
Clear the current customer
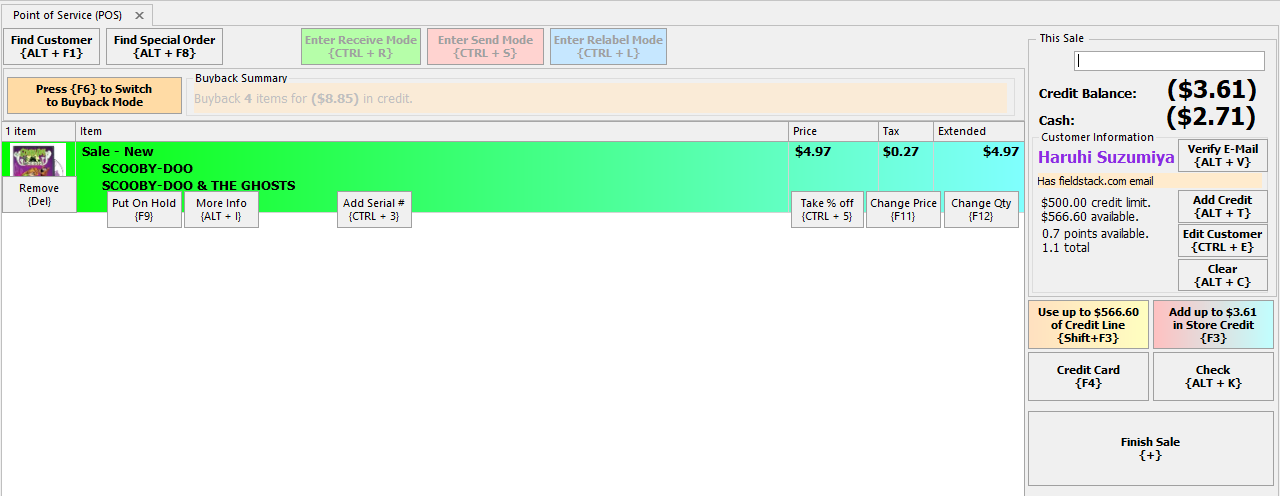click(1223, 275)
